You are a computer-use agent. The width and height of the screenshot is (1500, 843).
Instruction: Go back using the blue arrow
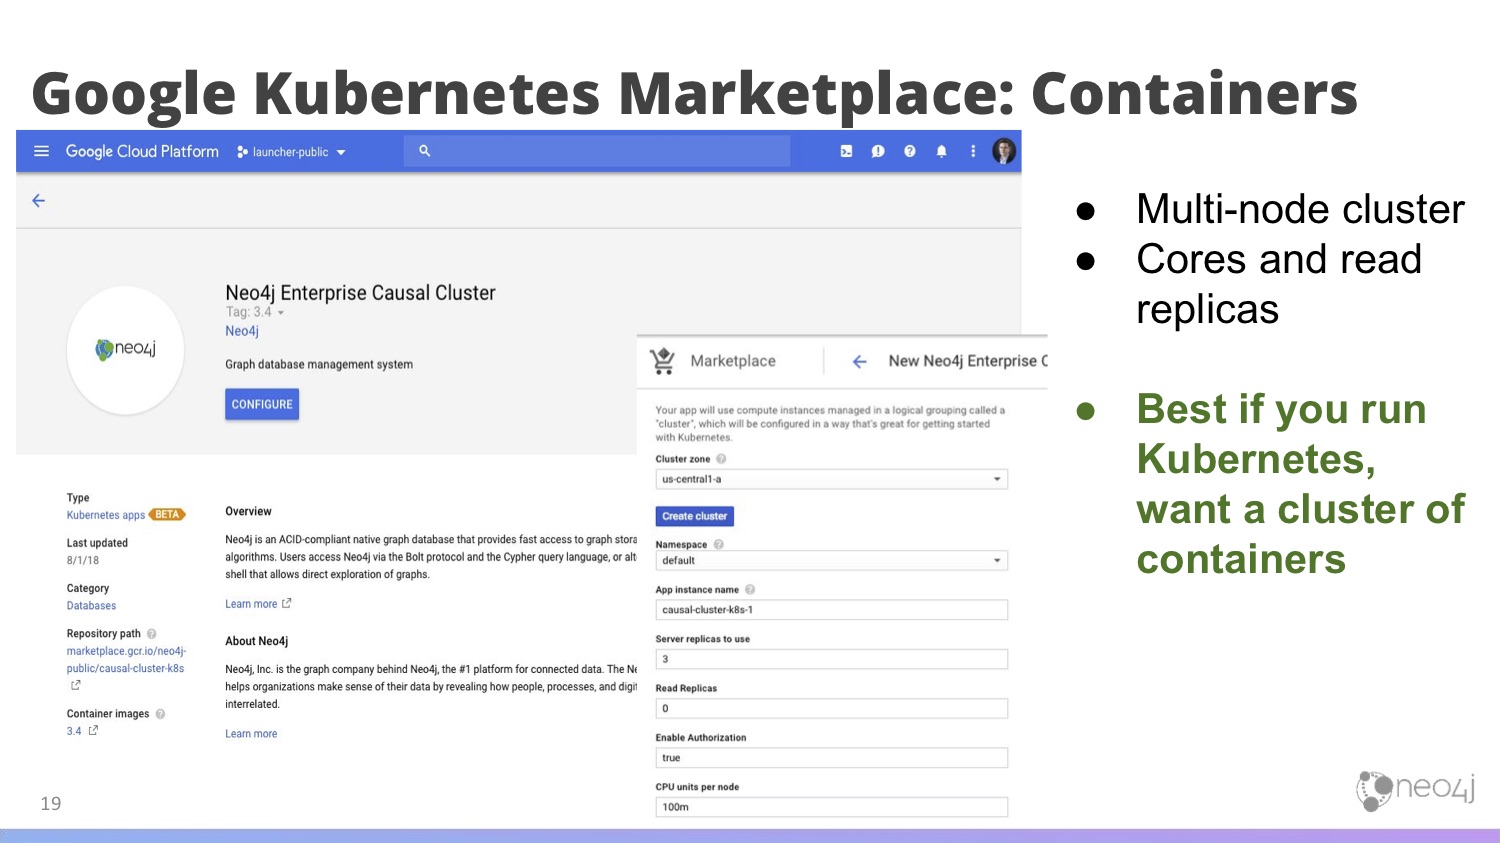click(39, 201)
